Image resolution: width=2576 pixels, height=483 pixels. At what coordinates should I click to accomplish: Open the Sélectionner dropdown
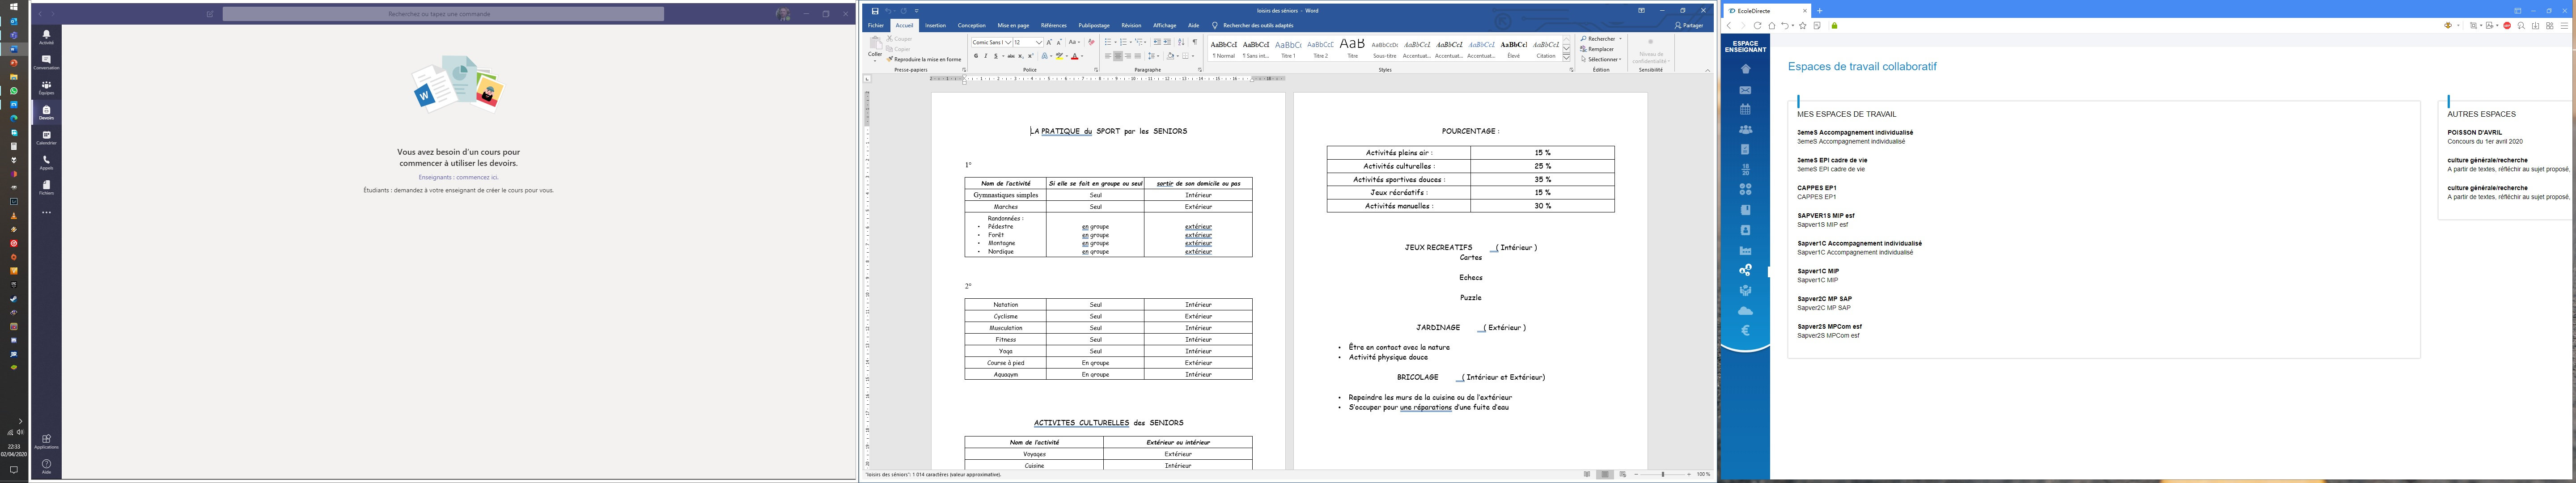(1601, 59)
